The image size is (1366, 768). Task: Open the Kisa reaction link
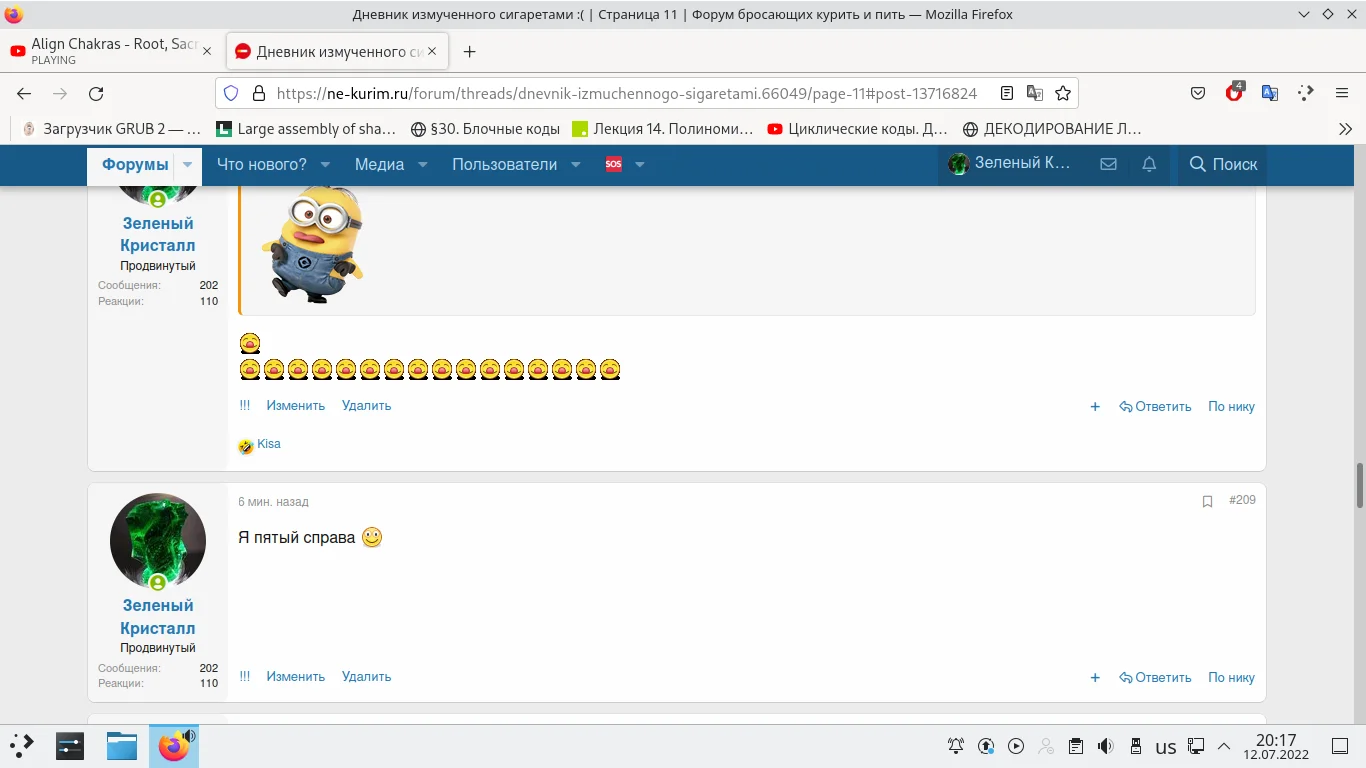click(x=269, y=443)
